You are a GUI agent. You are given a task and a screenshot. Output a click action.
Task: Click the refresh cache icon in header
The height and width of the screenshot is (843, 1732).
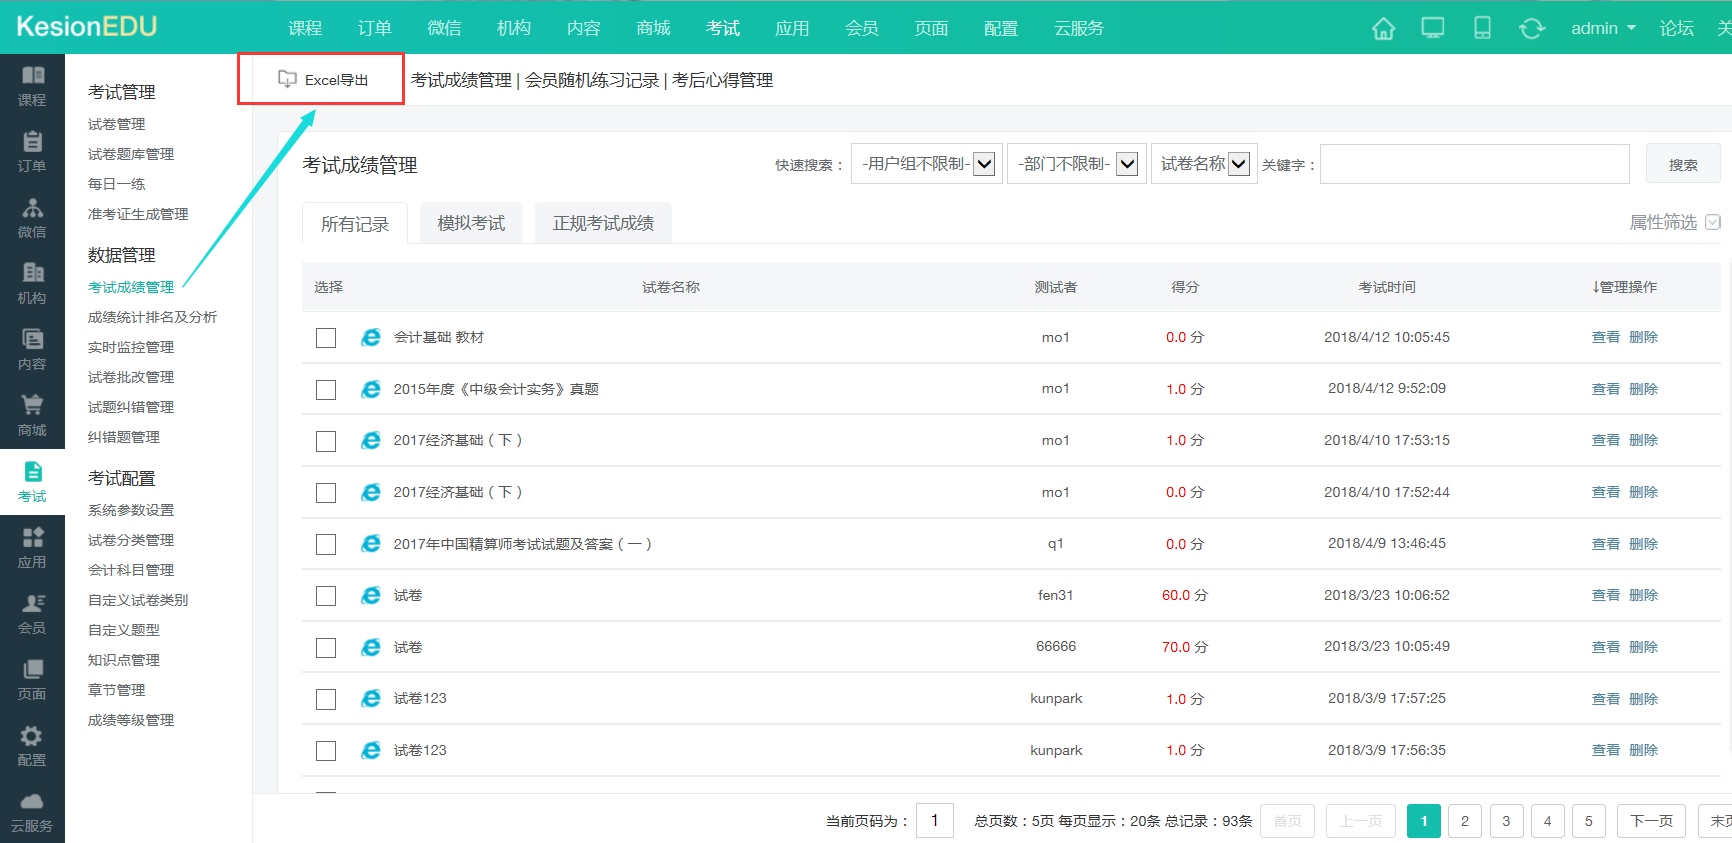(1531, 28)
